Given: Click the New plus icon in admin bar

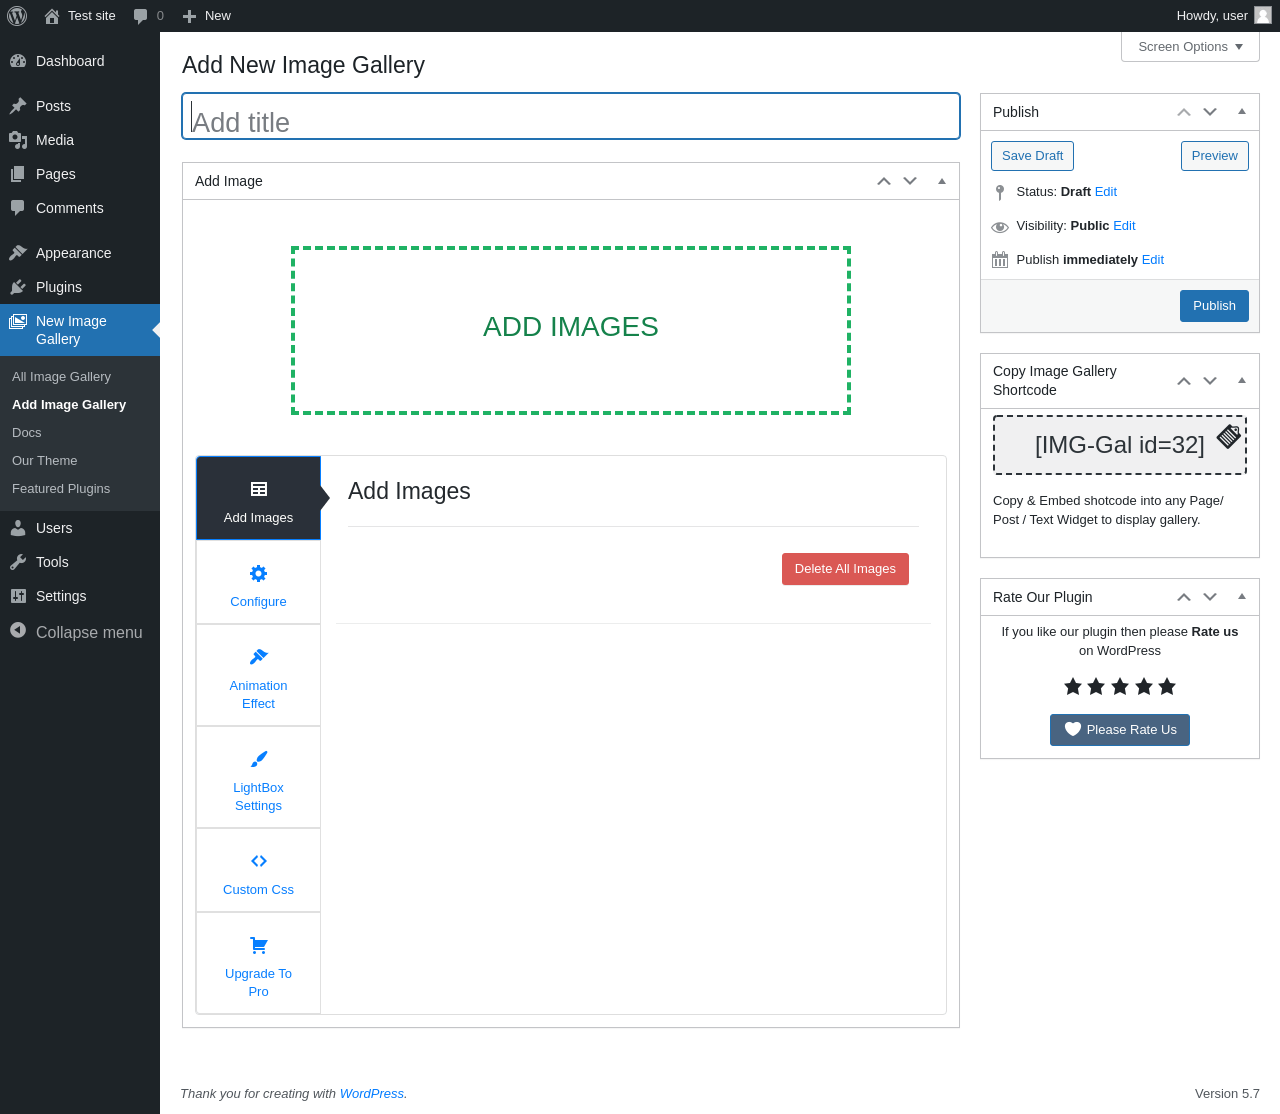Looking at the screenshot, I should click(189, 16).
